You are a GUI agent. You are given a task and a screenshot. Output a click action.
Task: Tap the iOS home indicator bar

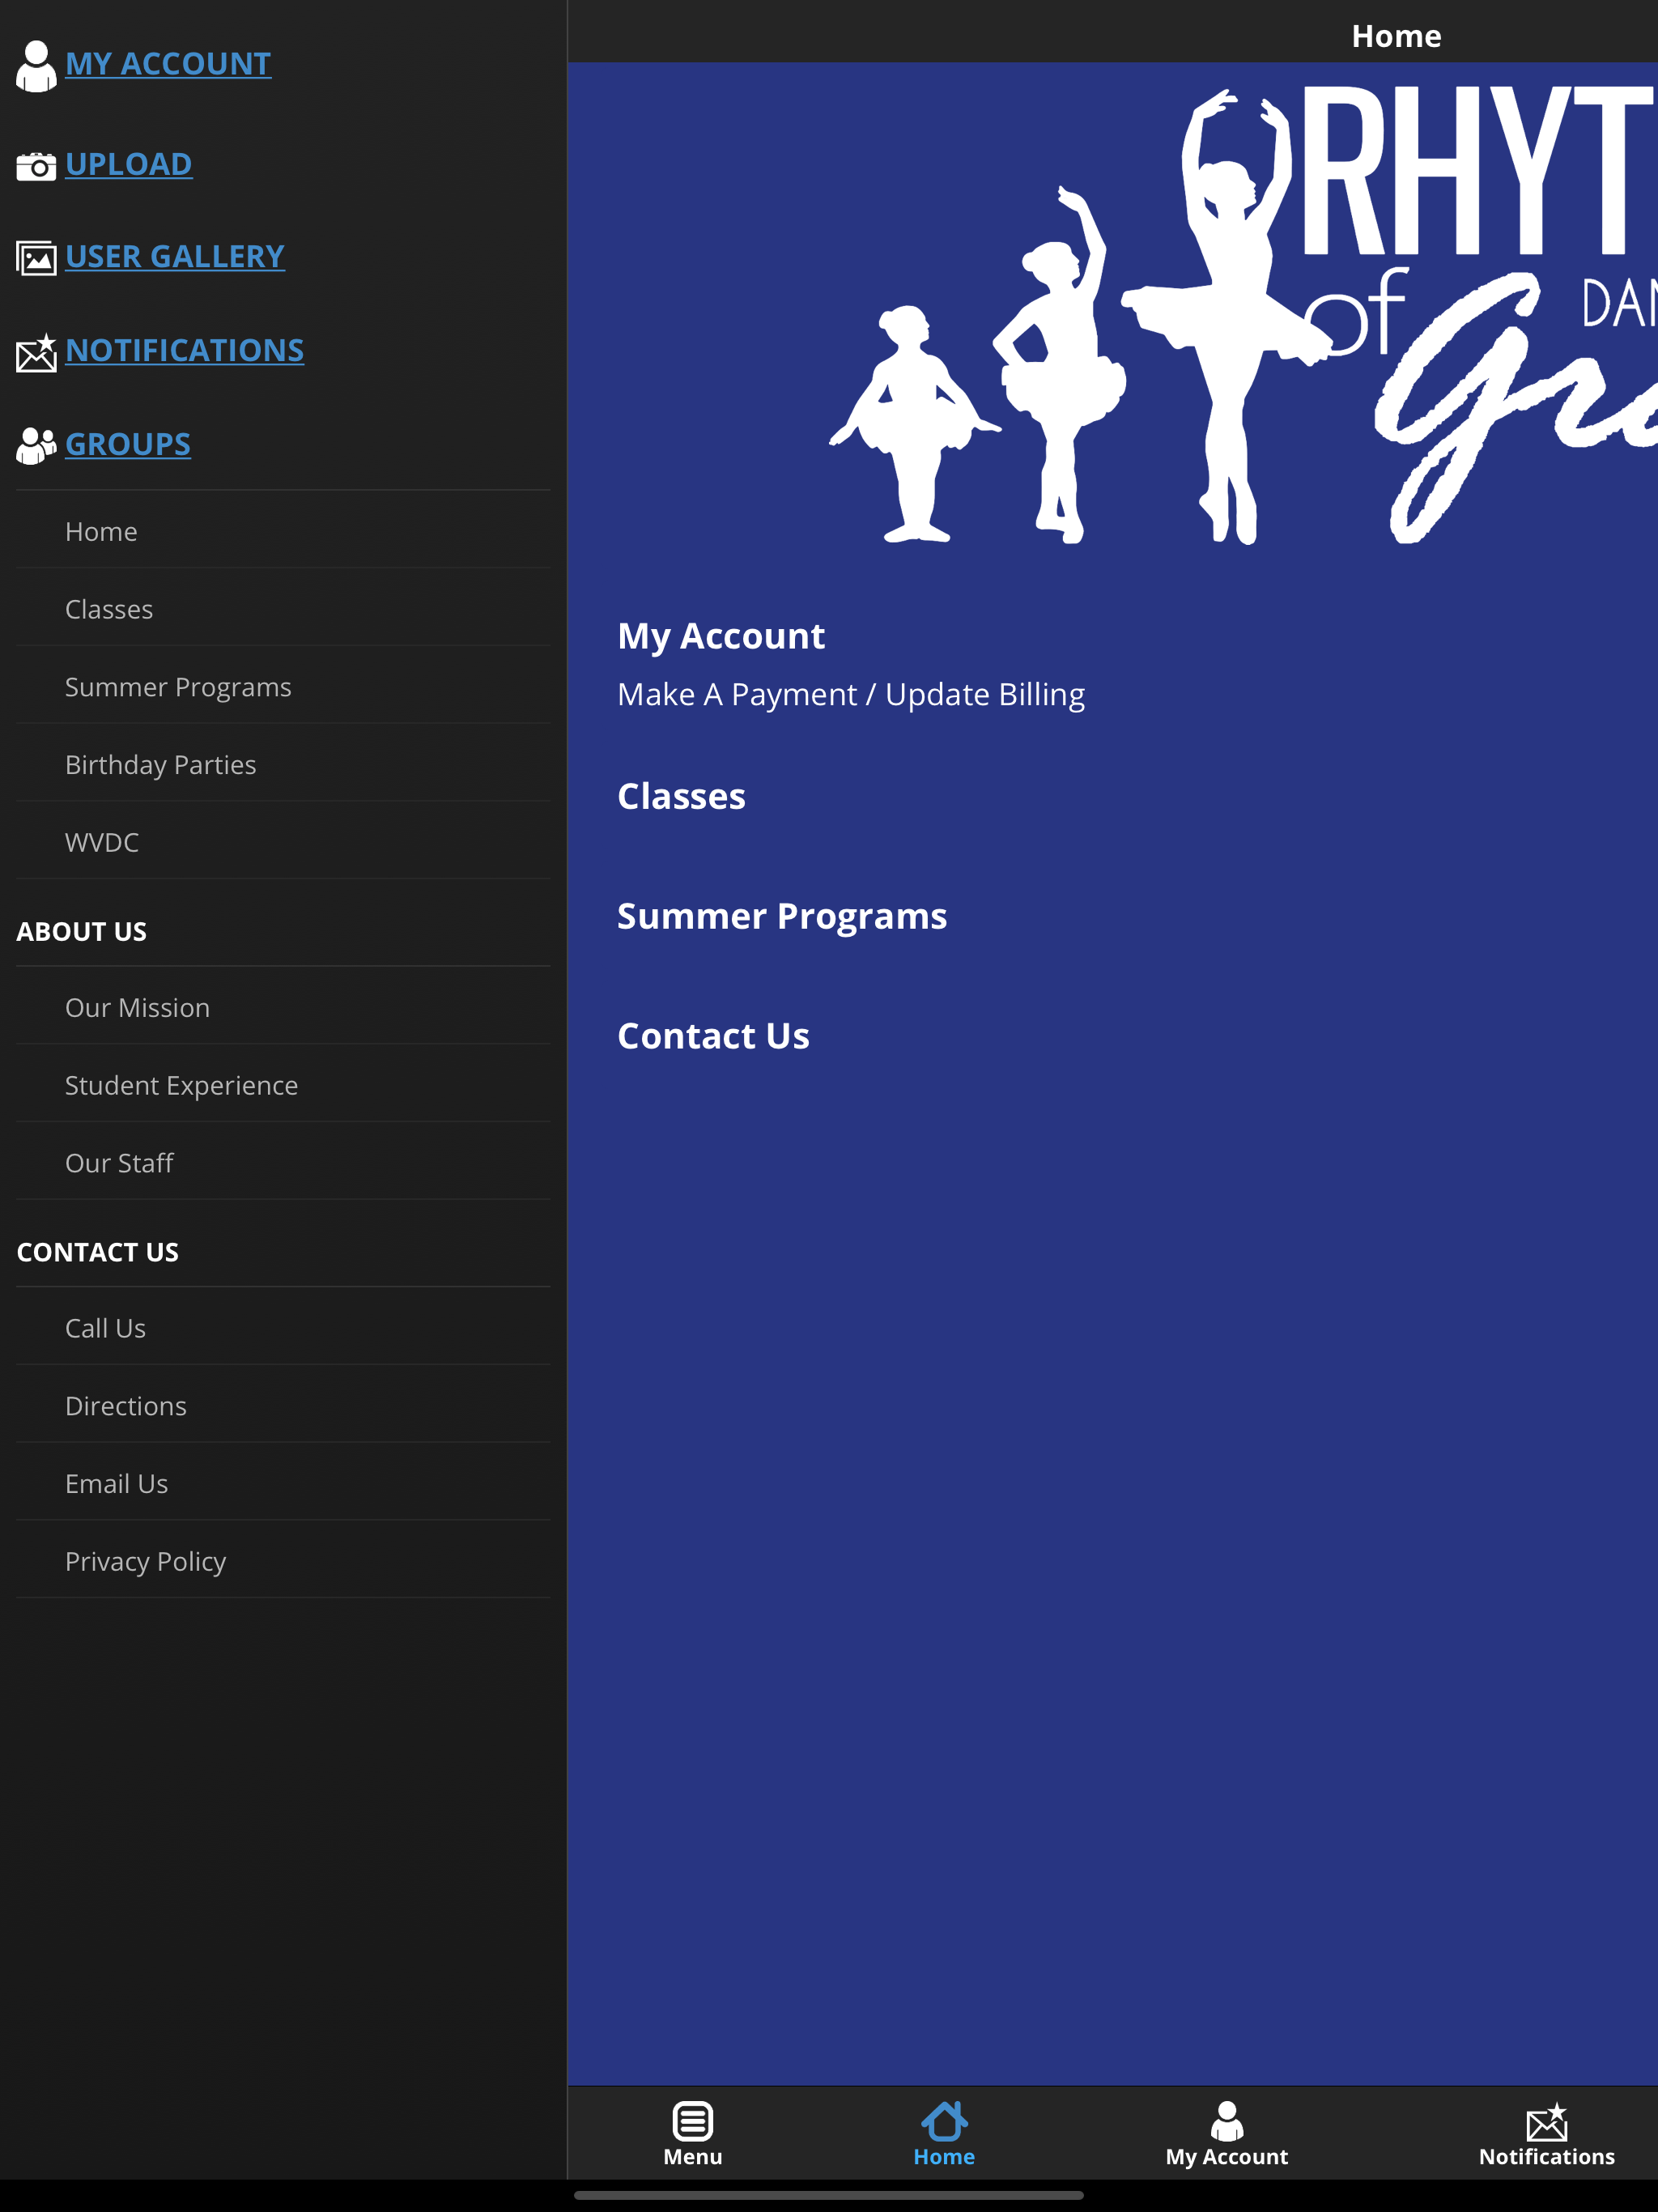click(x=829, y=2195)
